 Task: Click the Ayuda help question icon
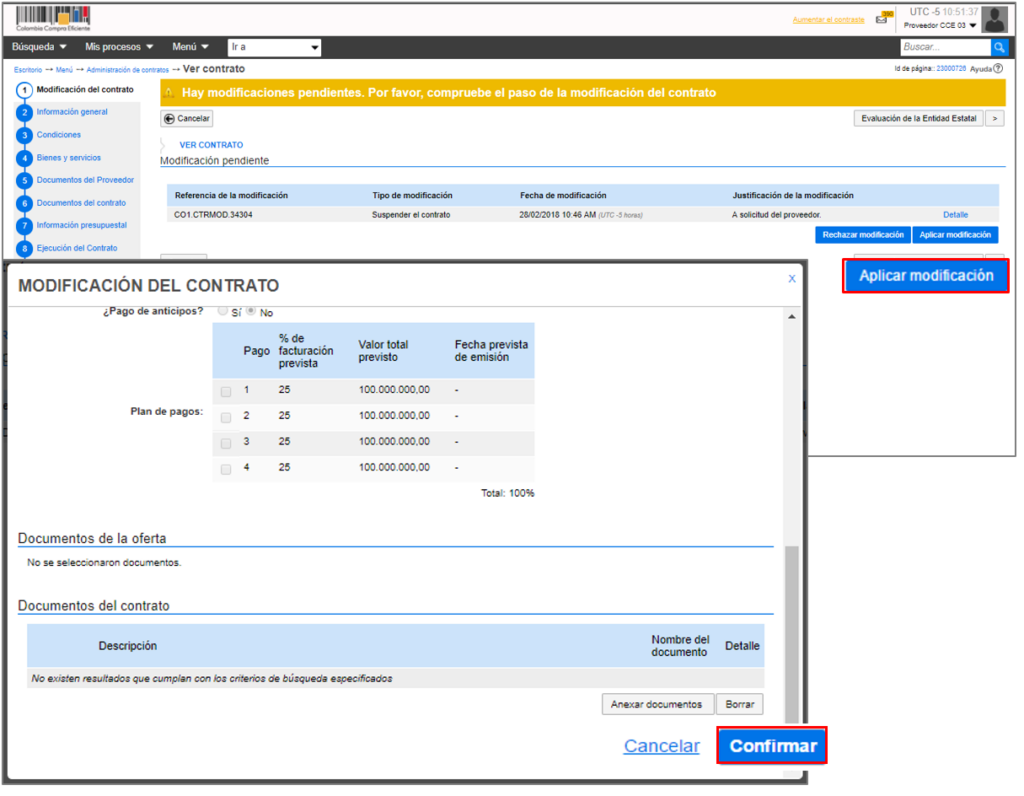(x=998, y=69)
